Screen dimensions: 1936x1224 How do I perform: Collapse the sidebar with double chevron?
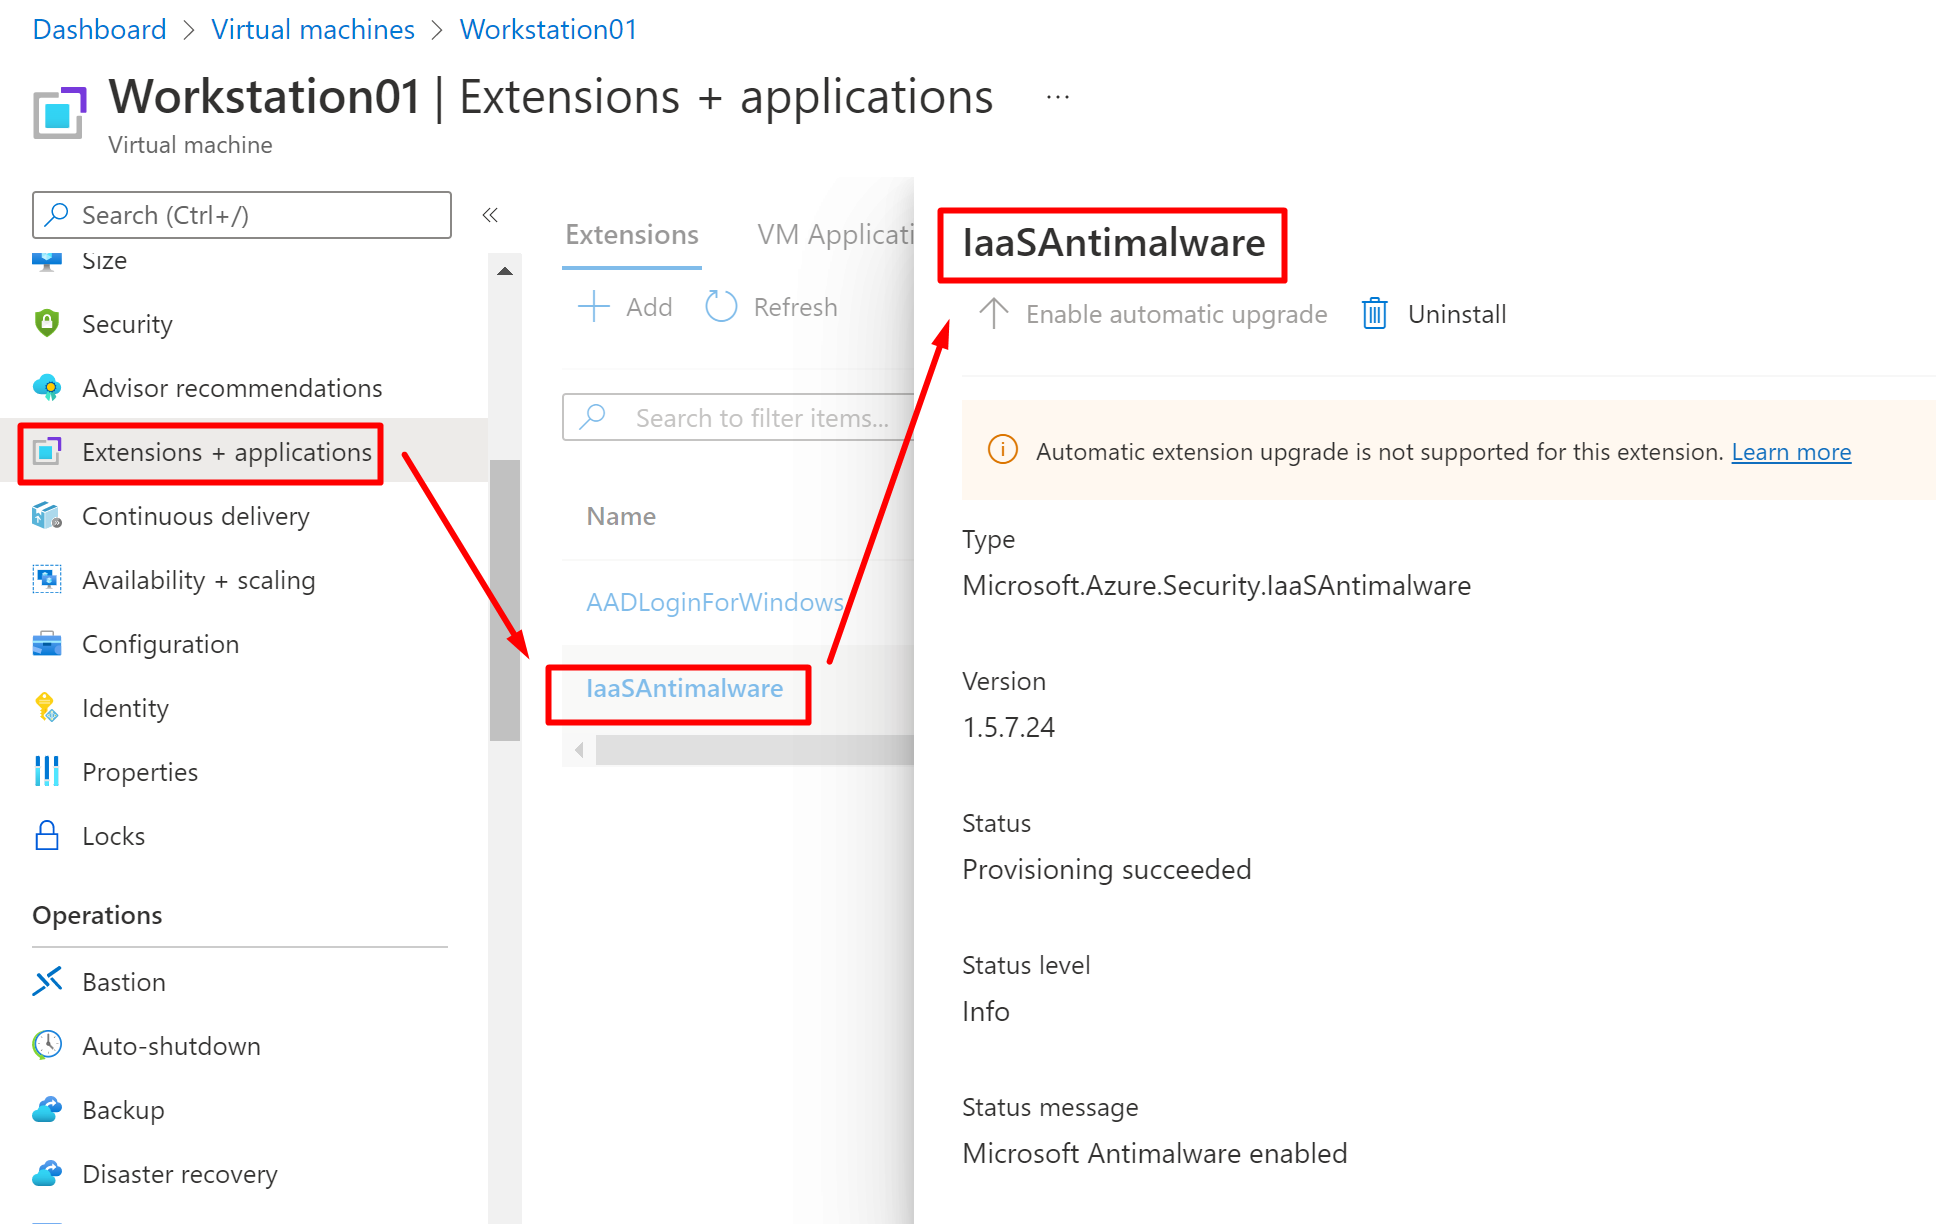tap(490, 215)
